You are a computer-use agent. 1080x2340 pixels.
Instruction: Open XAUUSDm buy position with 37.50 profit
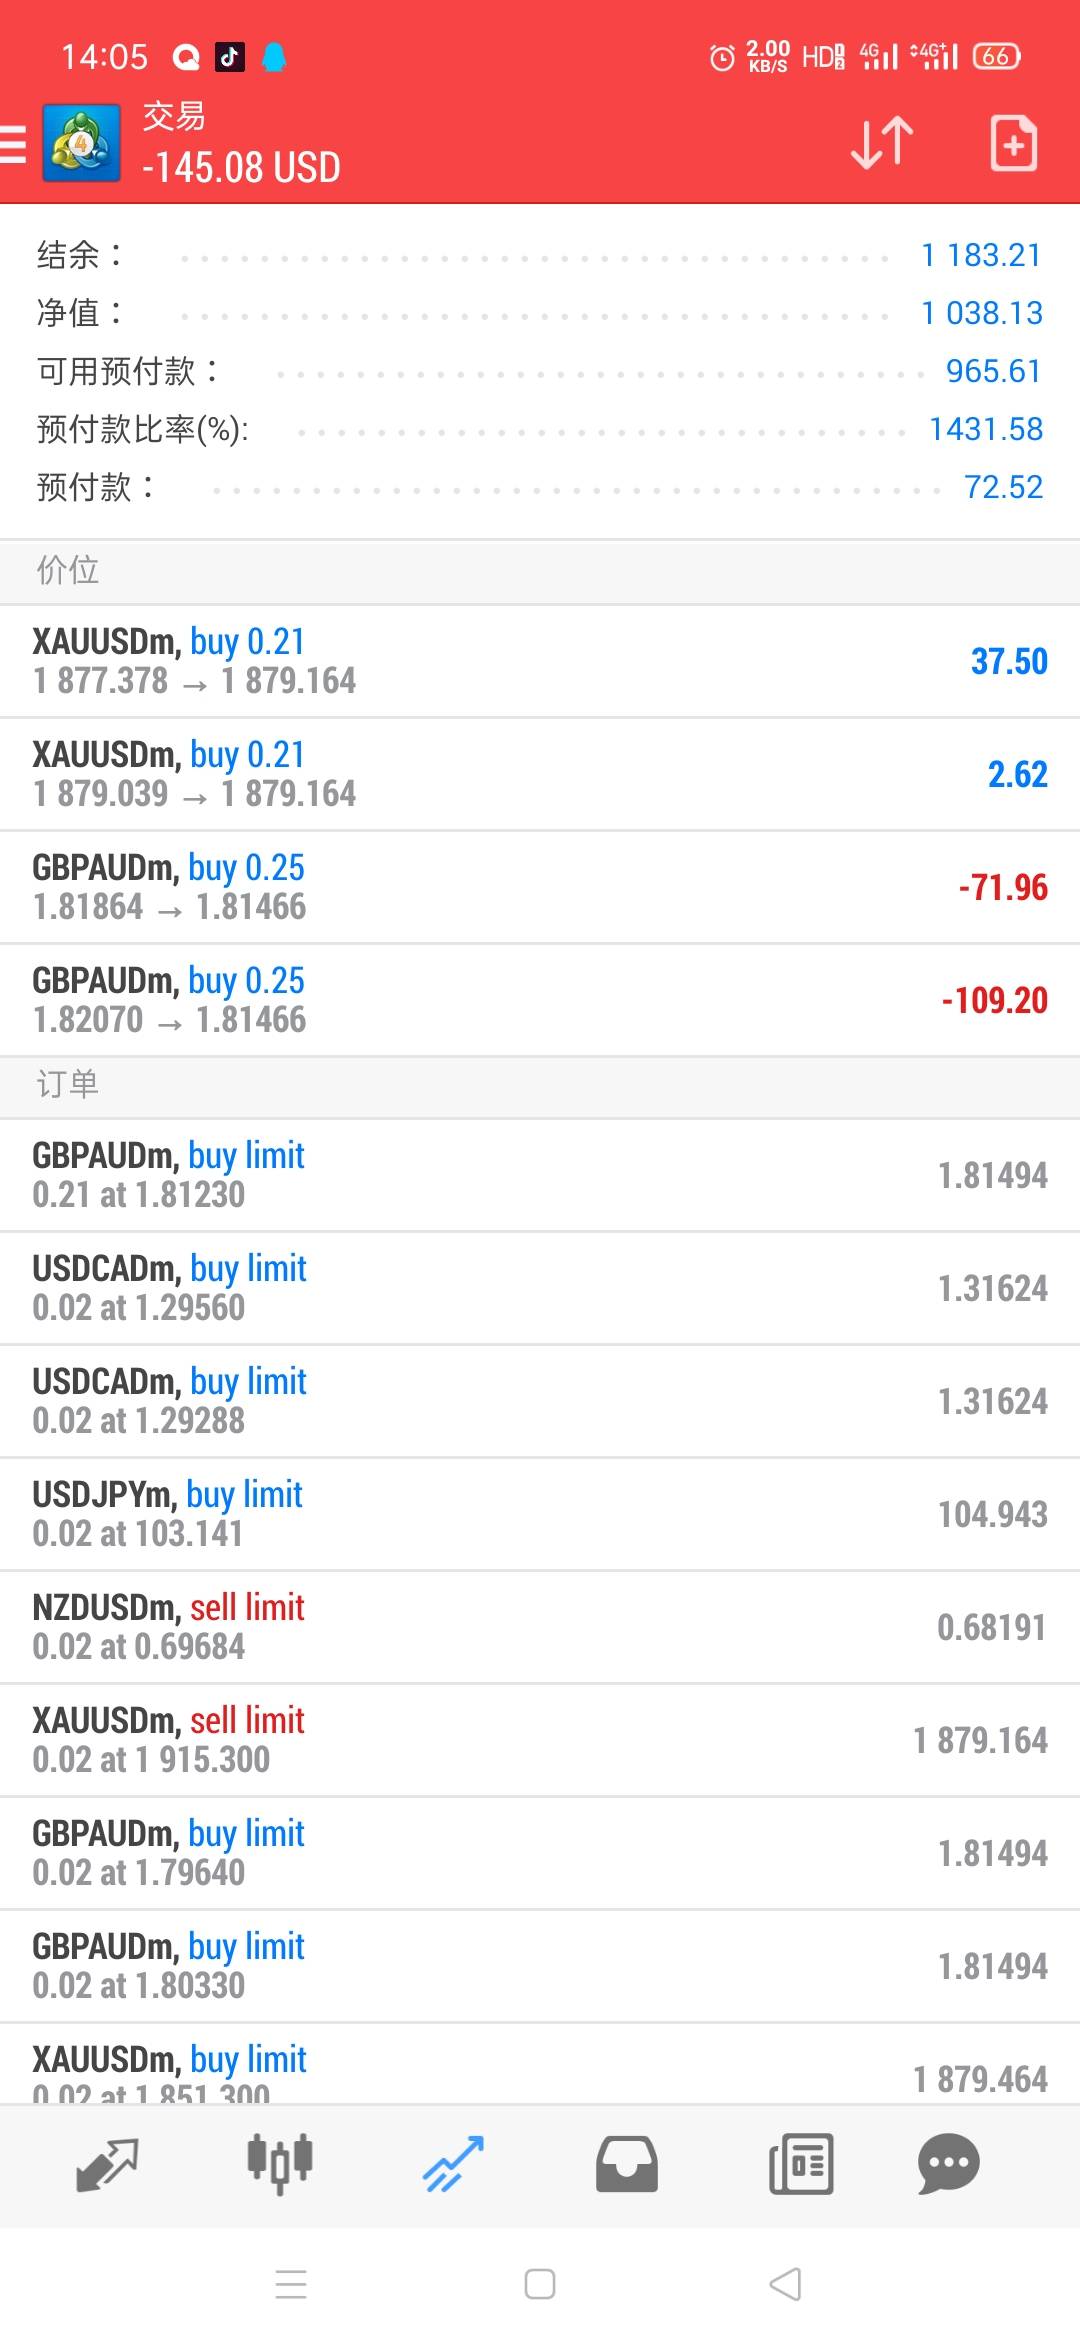coord(540,661)
